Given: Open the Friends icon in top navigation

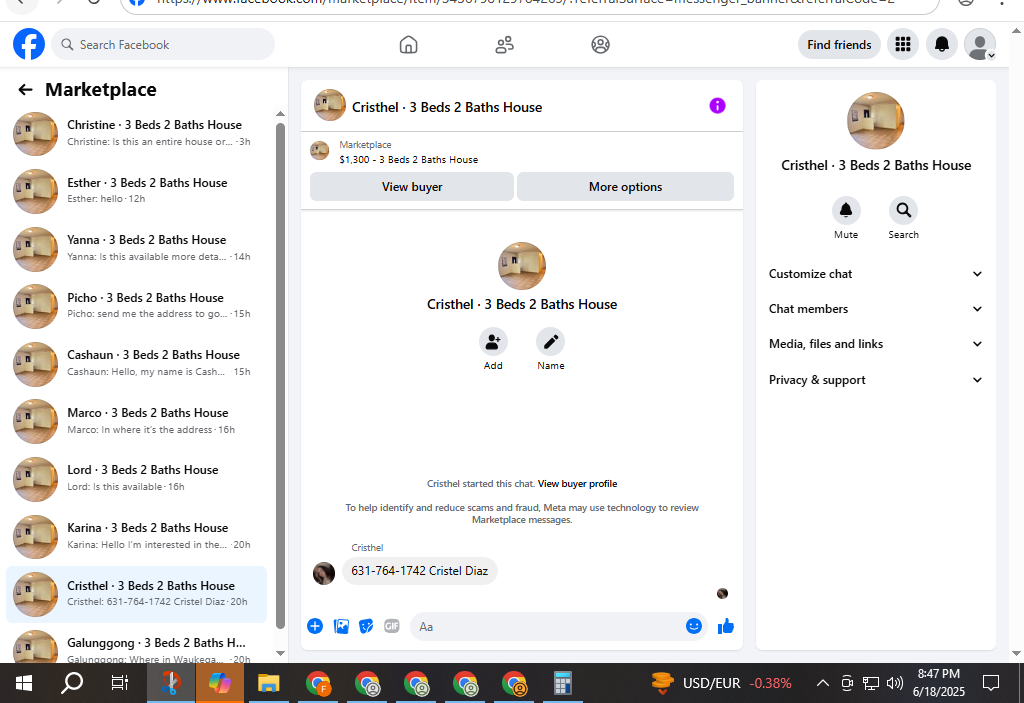Looking at the screenshot, I should pos(504,44).
